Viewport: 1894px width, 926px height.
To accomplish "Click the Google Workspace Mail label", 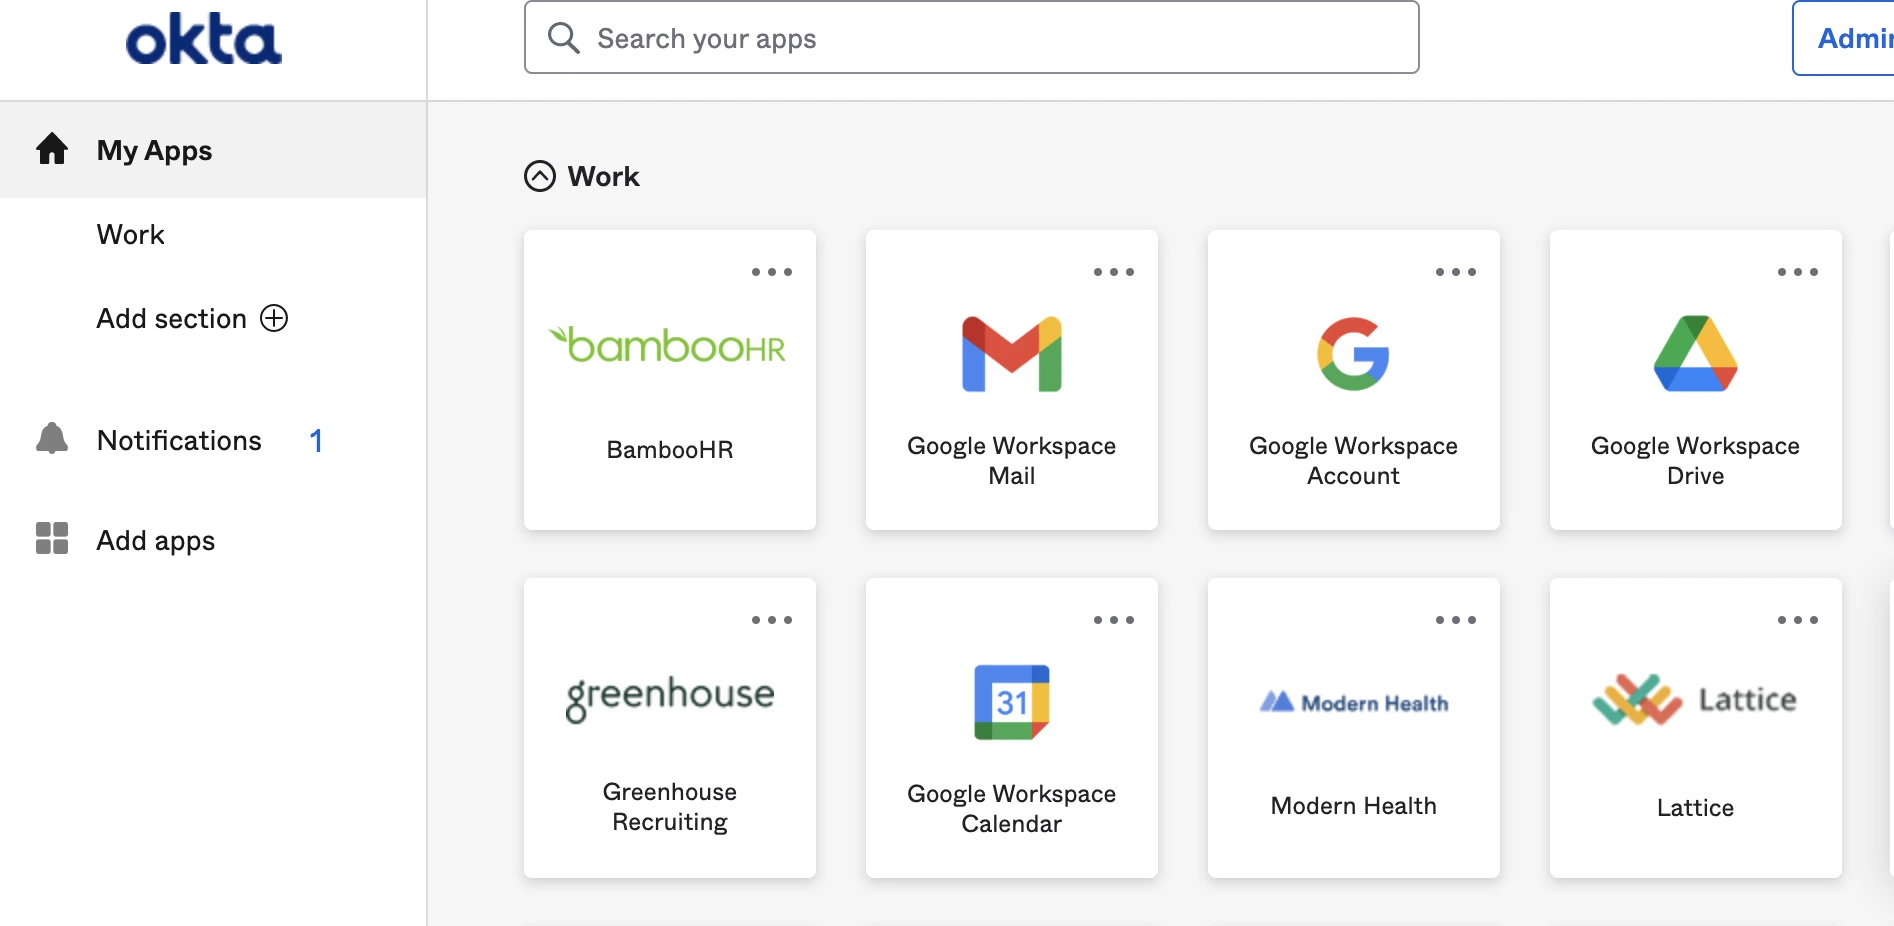I will point(1012,461).
